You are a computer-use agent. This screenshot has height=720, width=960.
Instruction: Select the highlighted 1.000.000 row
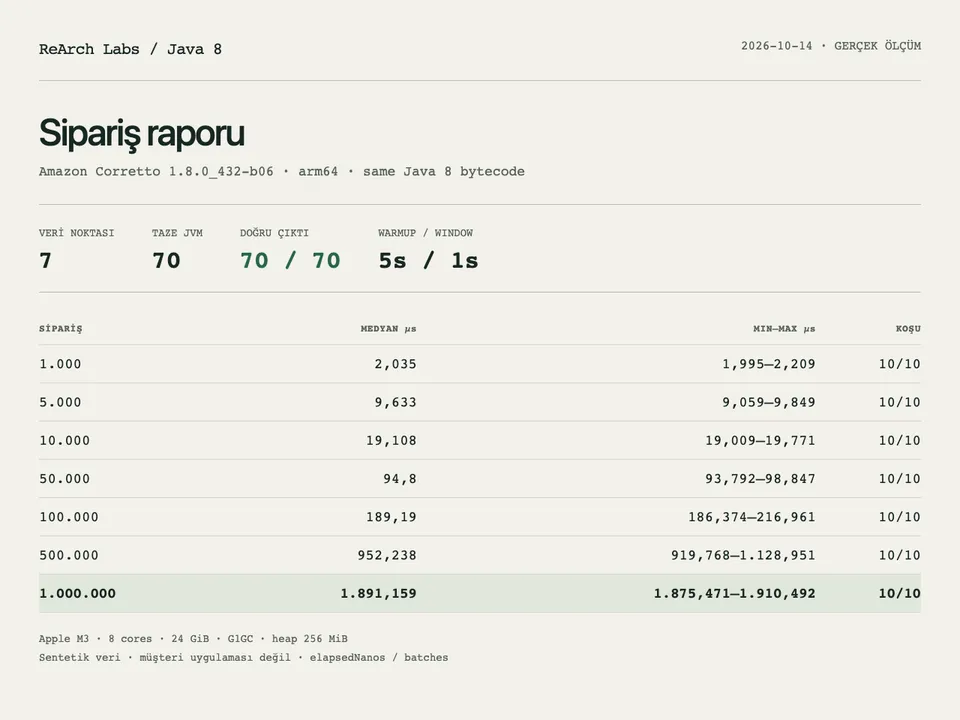480,593
